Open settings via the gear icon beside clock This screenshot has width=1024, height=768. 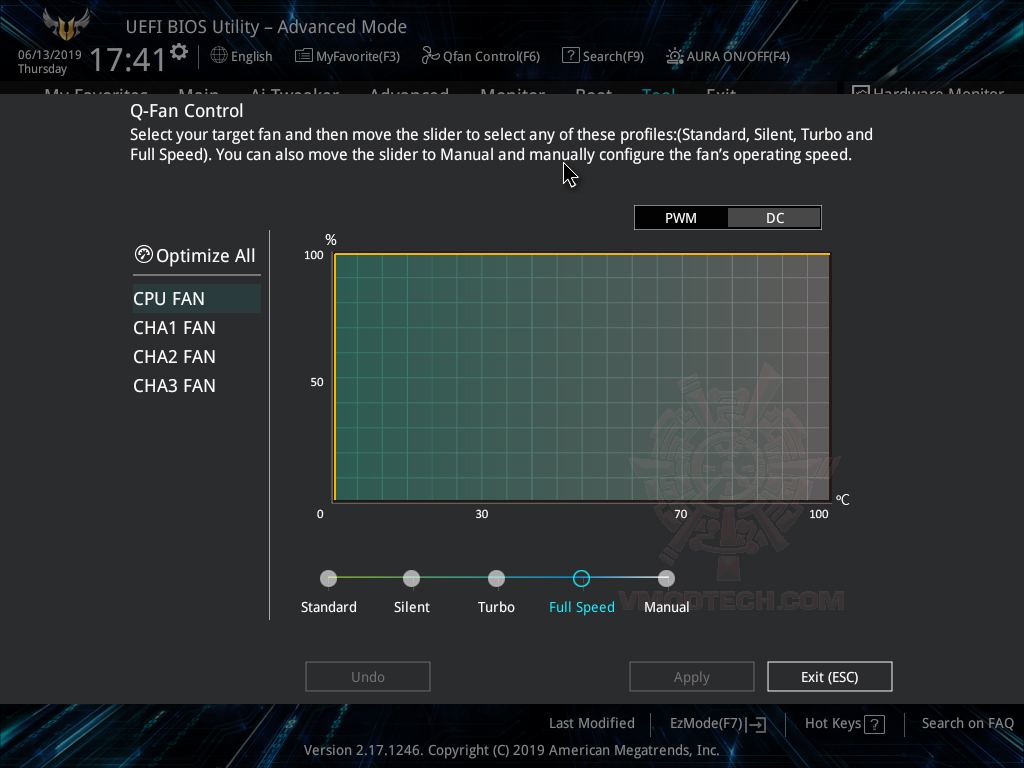[x=179, y=52]
